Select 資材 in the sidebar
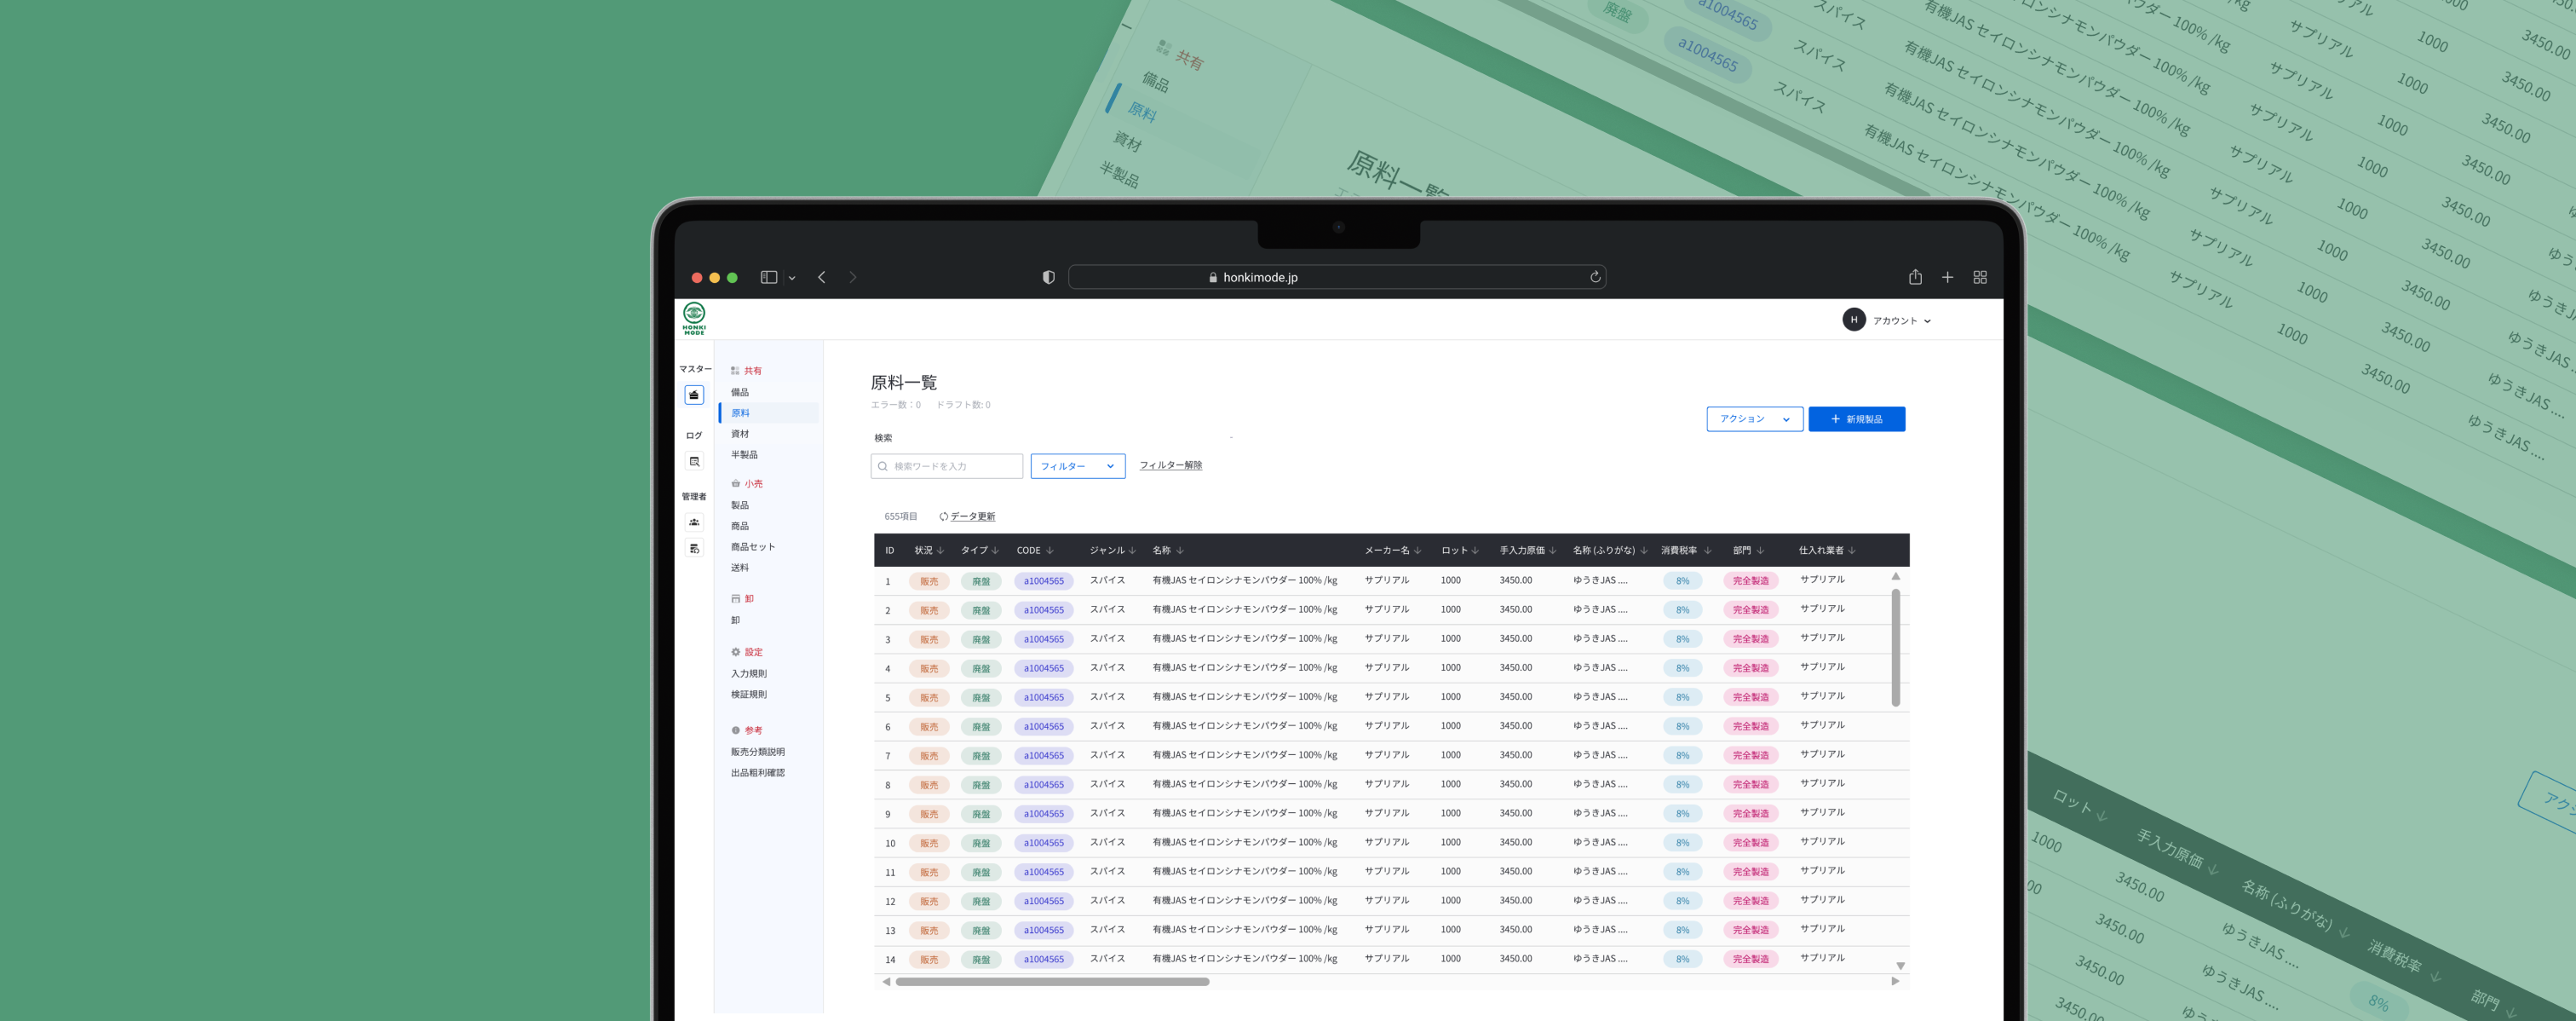 (x=740, y=434)
